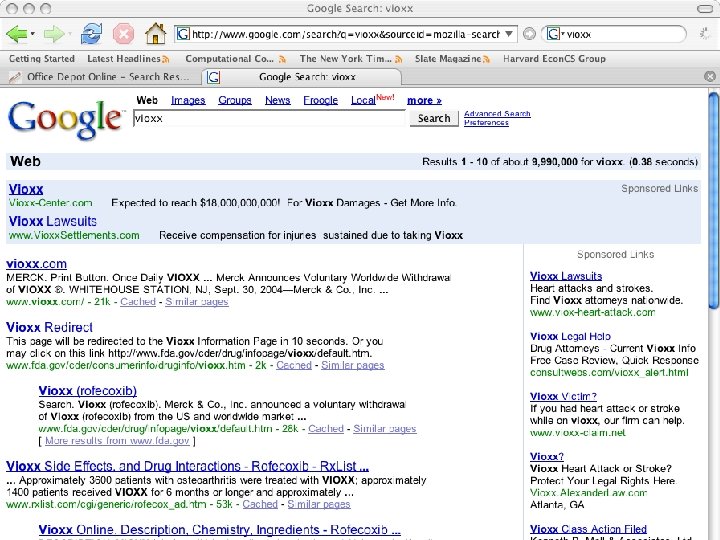This screenshot has height=540, width=720.
Task: Open the vioxx.com result title
Action: pos(36,264)
